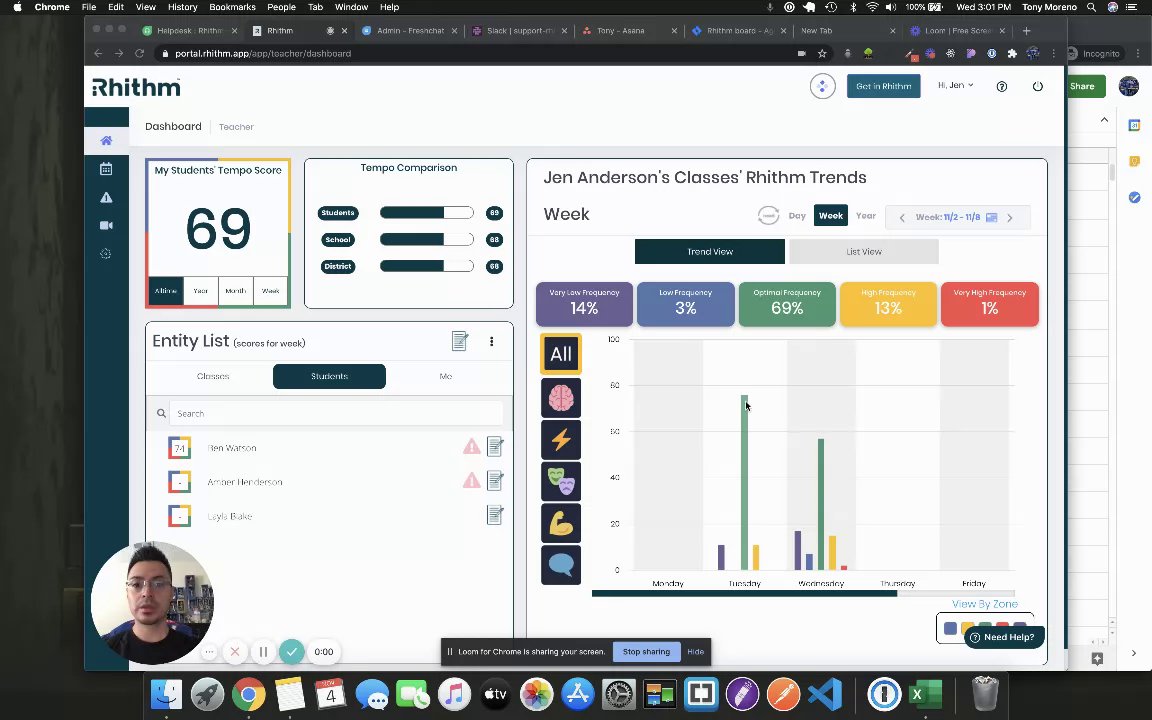
Task: Click the round Rhithm emblem beside Get in Rhithm
Action: (x=822, y=86)
